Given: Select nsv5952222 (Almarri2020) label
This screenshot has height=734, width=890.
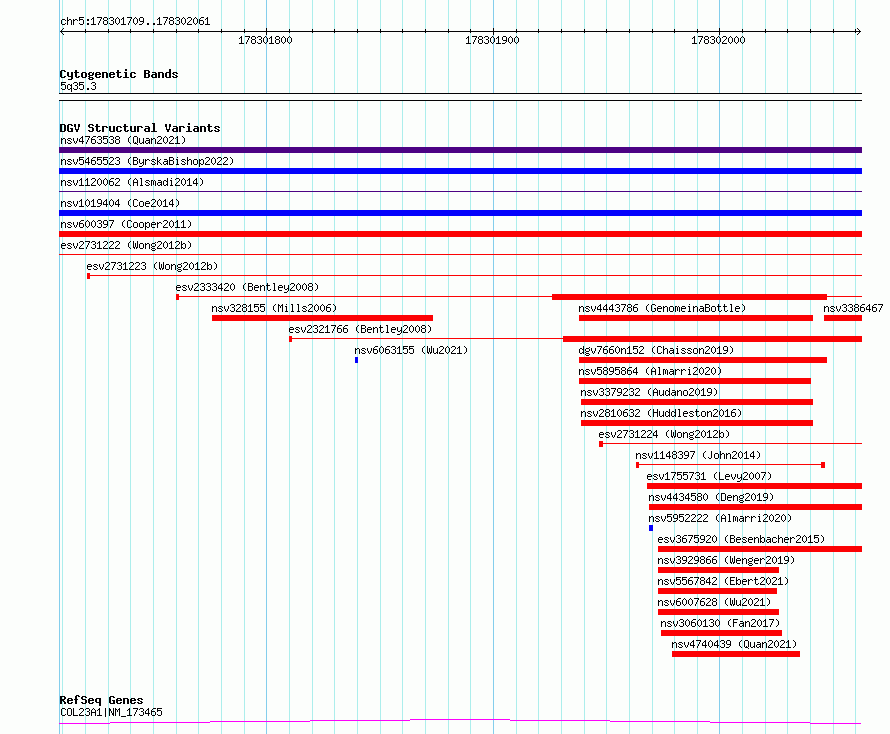Looking at the screenshot, I should tap(720, 518).
